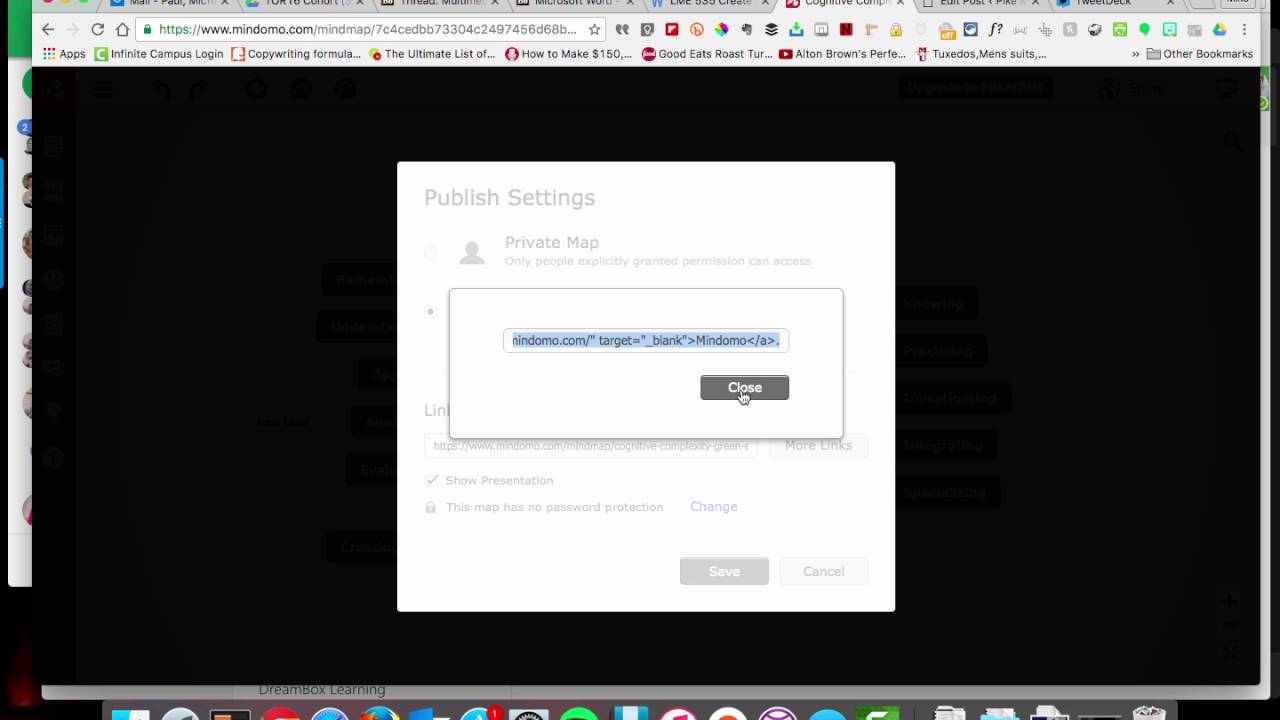Screen dimensions: 1280x720
Task: Click the red Netflix N extension icon
Action: 846,30
